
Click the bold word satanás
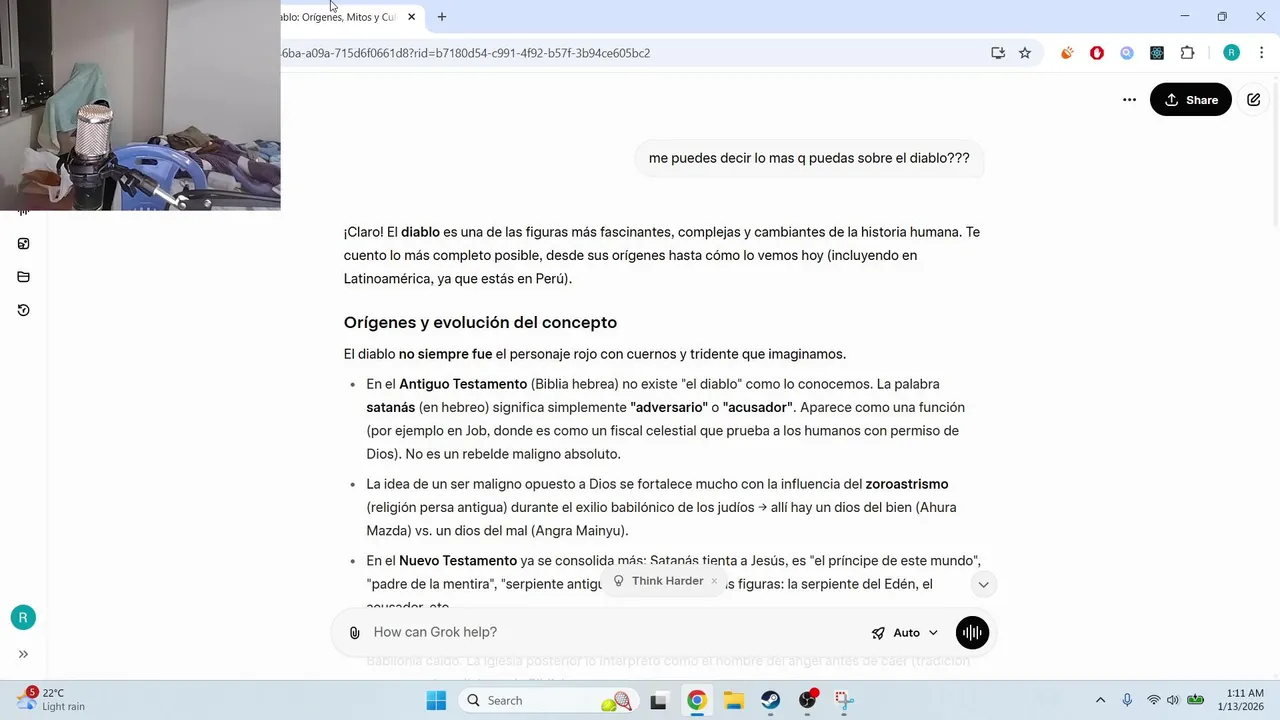[390, 407]
